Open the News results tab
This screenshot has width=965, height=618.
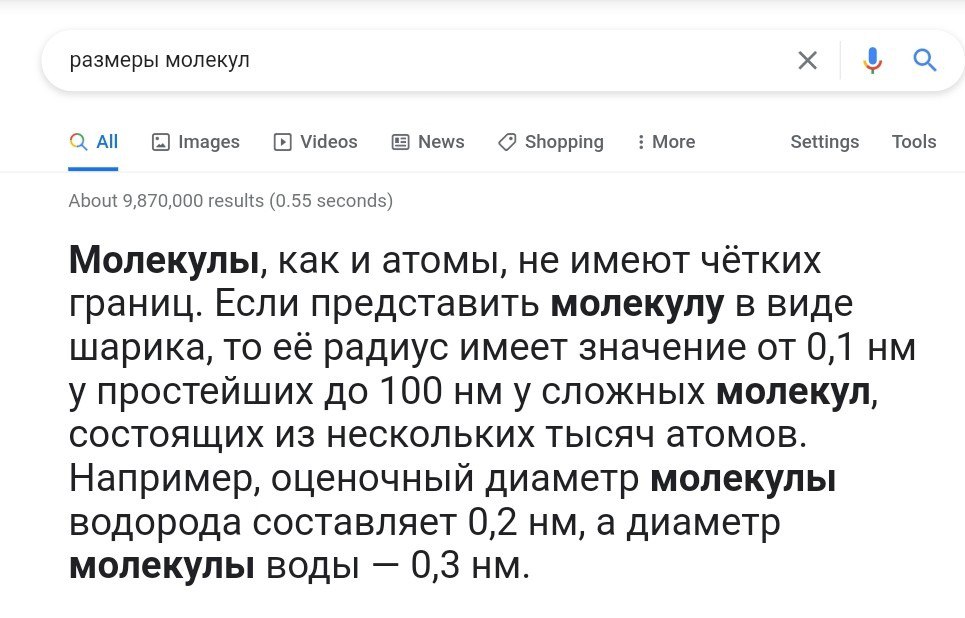pos(429,142)
